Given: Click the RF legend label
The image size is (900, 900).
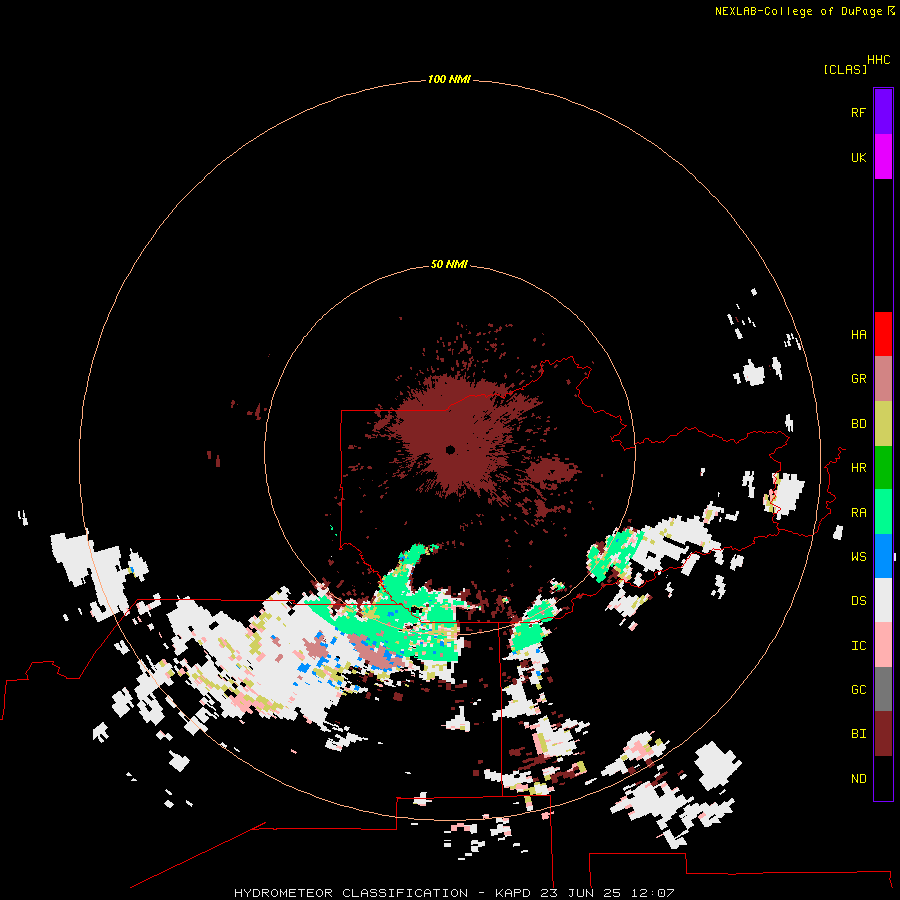Looking at the screenshot, I should [x=859, y=112].
